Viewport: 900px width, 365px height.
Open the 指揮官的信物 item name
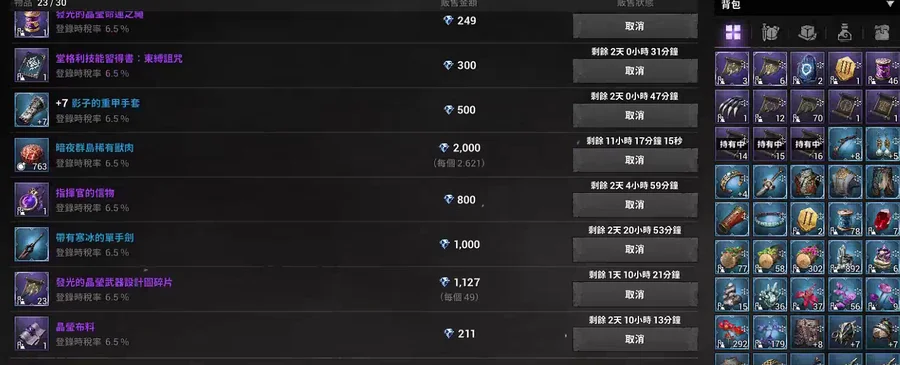85,193
